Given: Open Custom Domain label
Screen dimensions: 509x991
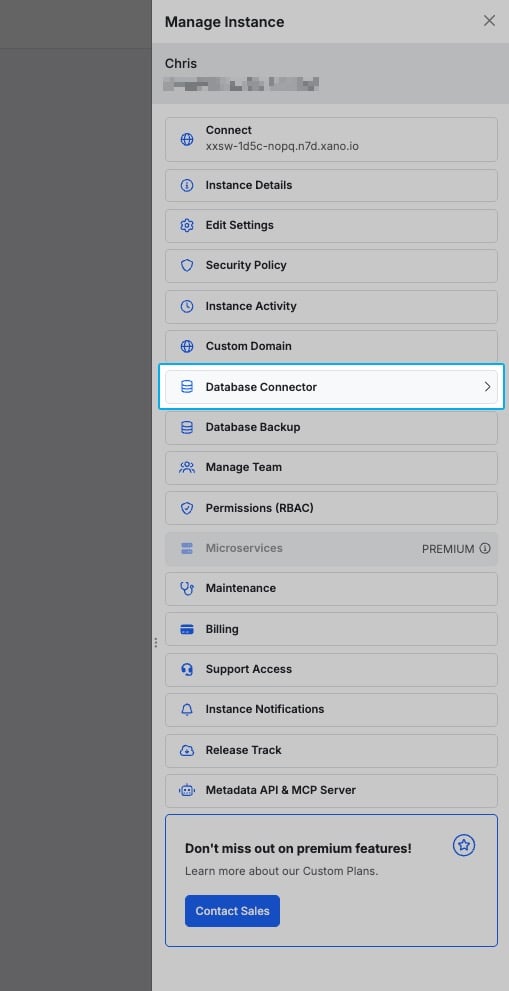Looking at the screenshot, I should point(248,346).
